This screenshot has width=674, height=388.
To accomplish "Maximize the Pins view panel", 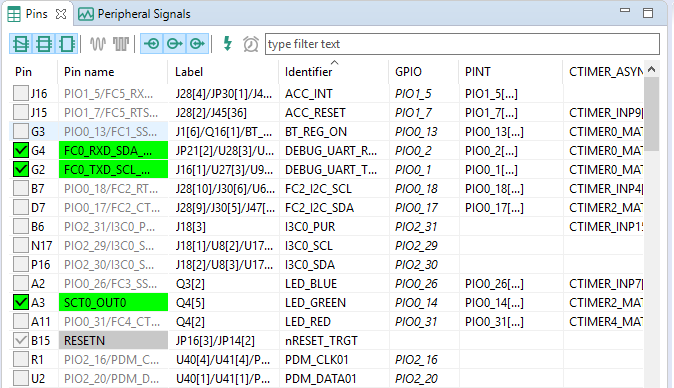I will [648, 13].
